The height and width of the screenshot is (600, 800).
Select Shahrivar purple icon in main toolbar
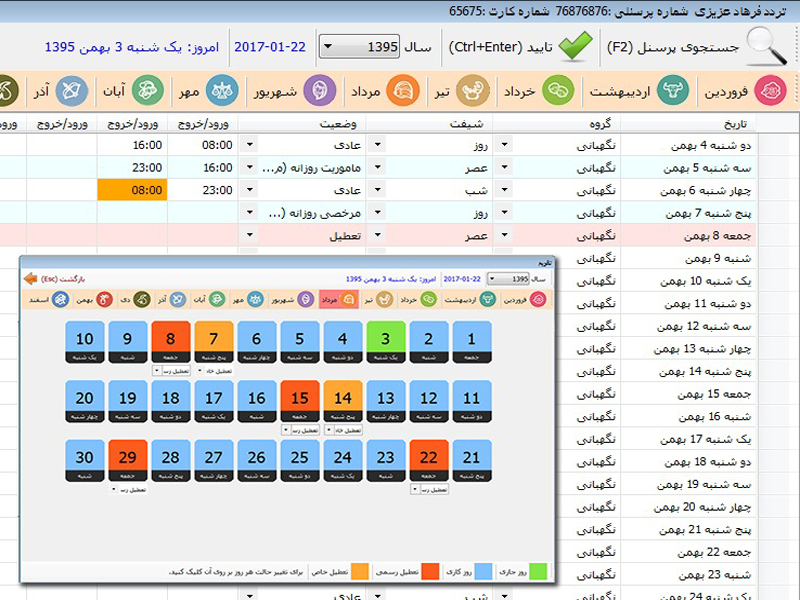pos(320,91)
